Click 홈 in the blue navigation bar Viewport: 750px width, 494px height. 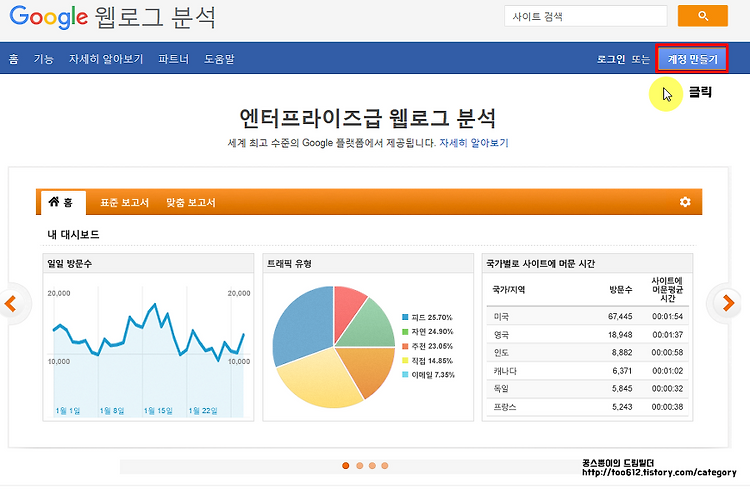[x=13, y=59]
